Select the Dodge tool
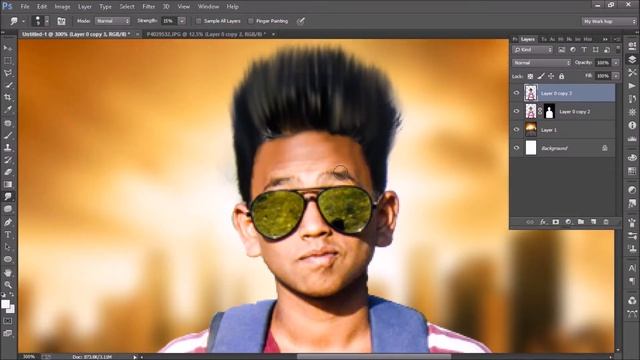Viewport: 640px width, 360px height. [x=8, y=209]
